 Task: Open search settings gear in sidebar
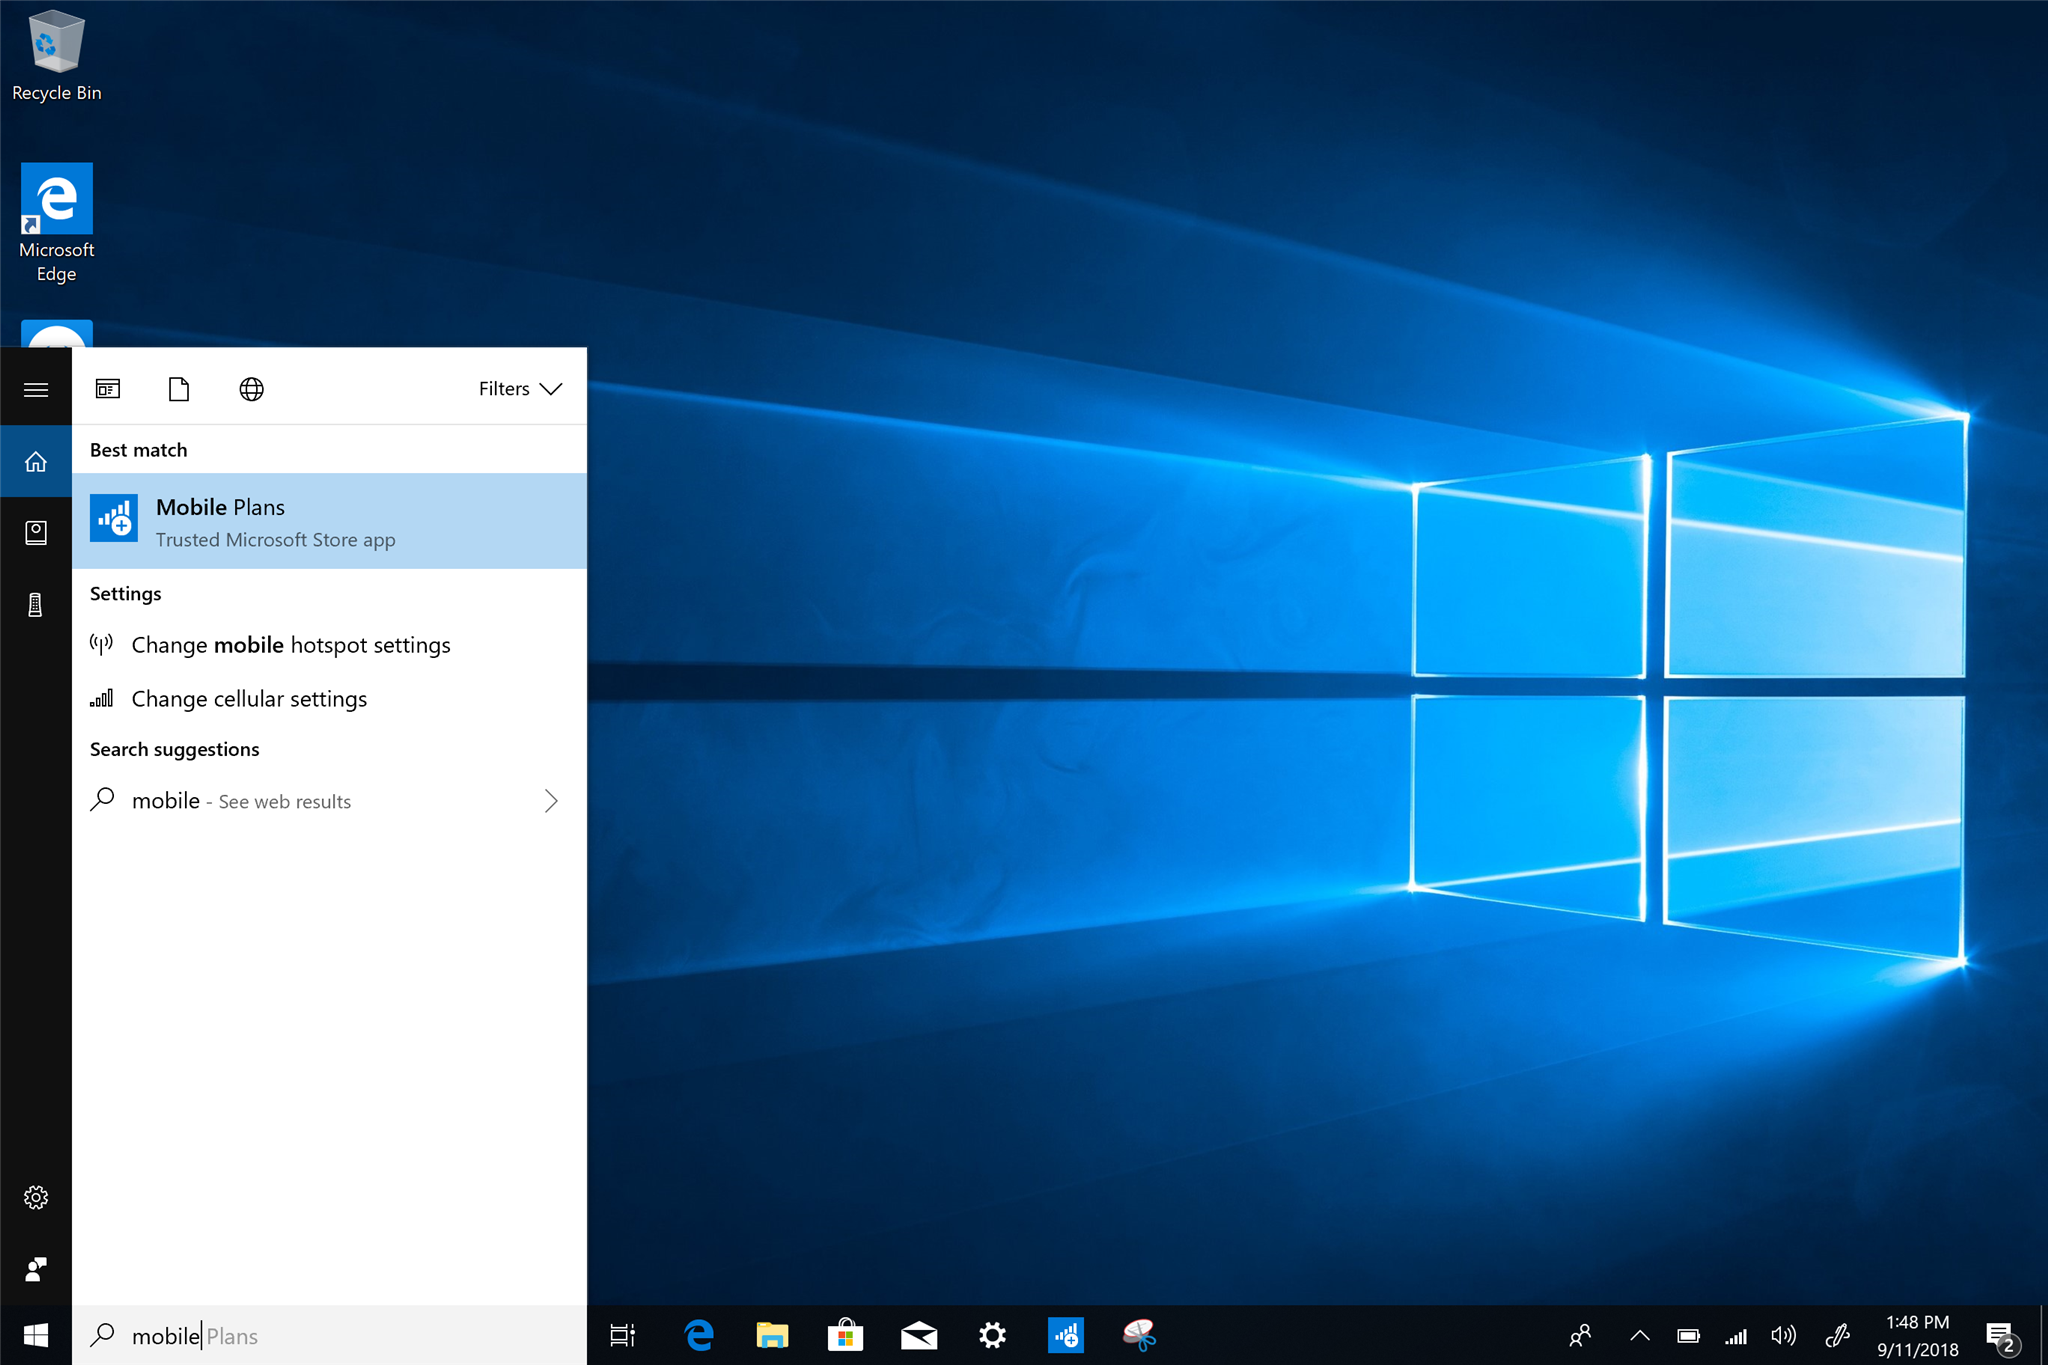(36, 1197)
